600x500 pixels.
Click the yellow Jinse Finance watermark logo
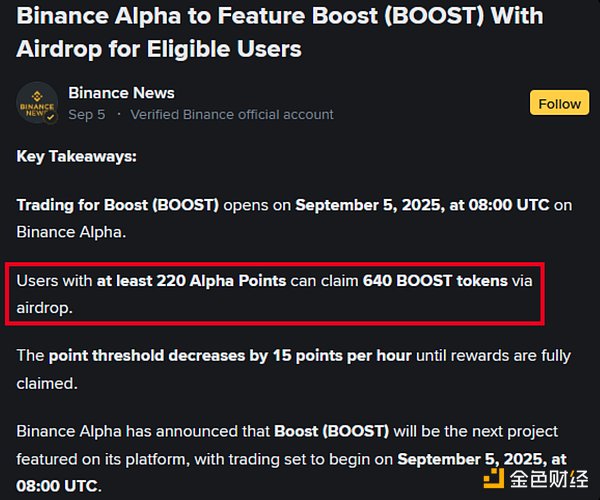point(494,479)
